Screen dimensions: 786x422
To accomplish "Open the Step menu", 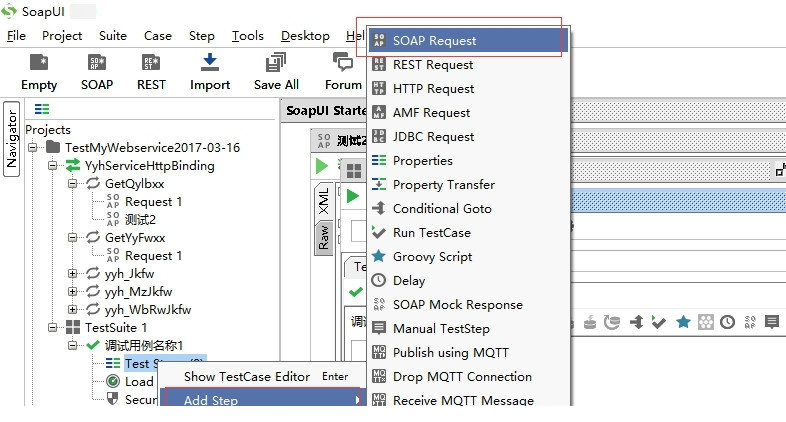I will point(202,36).
